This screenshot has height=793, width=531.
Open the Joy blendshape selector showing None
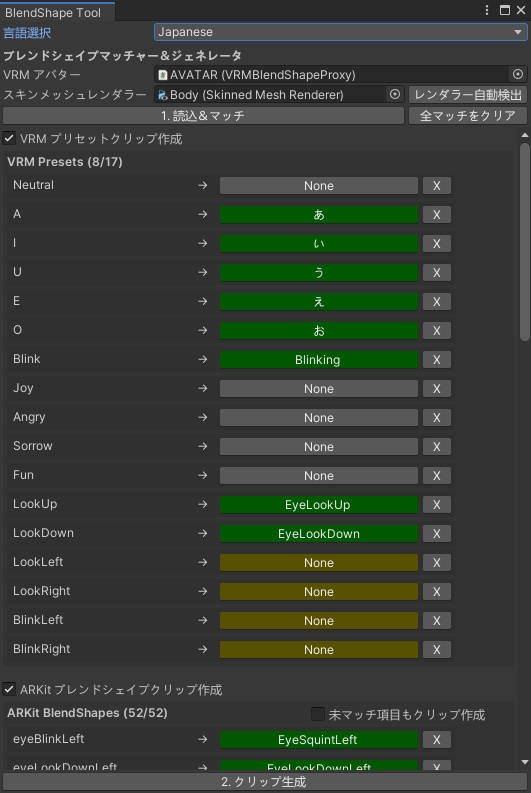coord(319,388)
